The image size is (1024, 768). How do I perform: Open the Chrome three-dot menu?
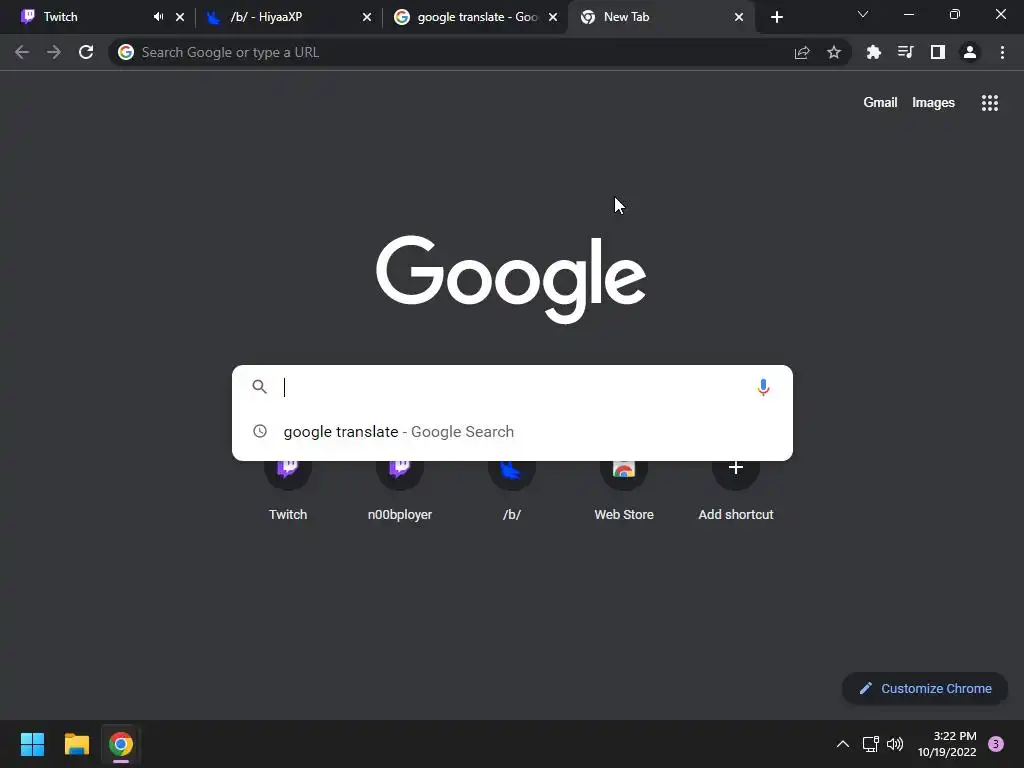point(1002,52)
